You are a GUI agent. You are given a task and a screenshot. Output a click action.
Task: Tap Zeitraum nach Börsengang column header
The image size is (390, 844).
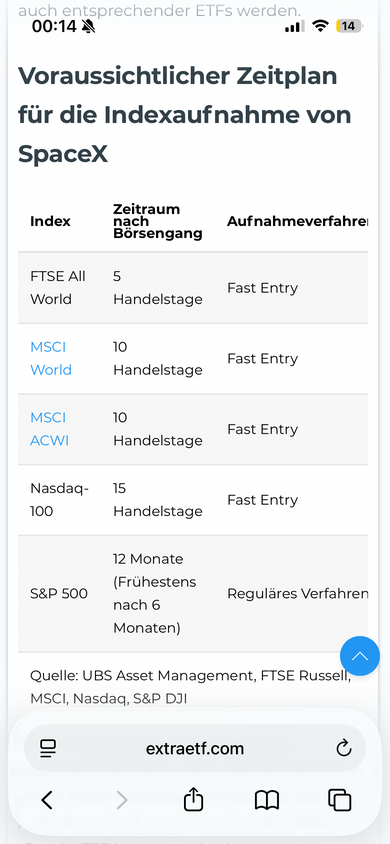158,221
